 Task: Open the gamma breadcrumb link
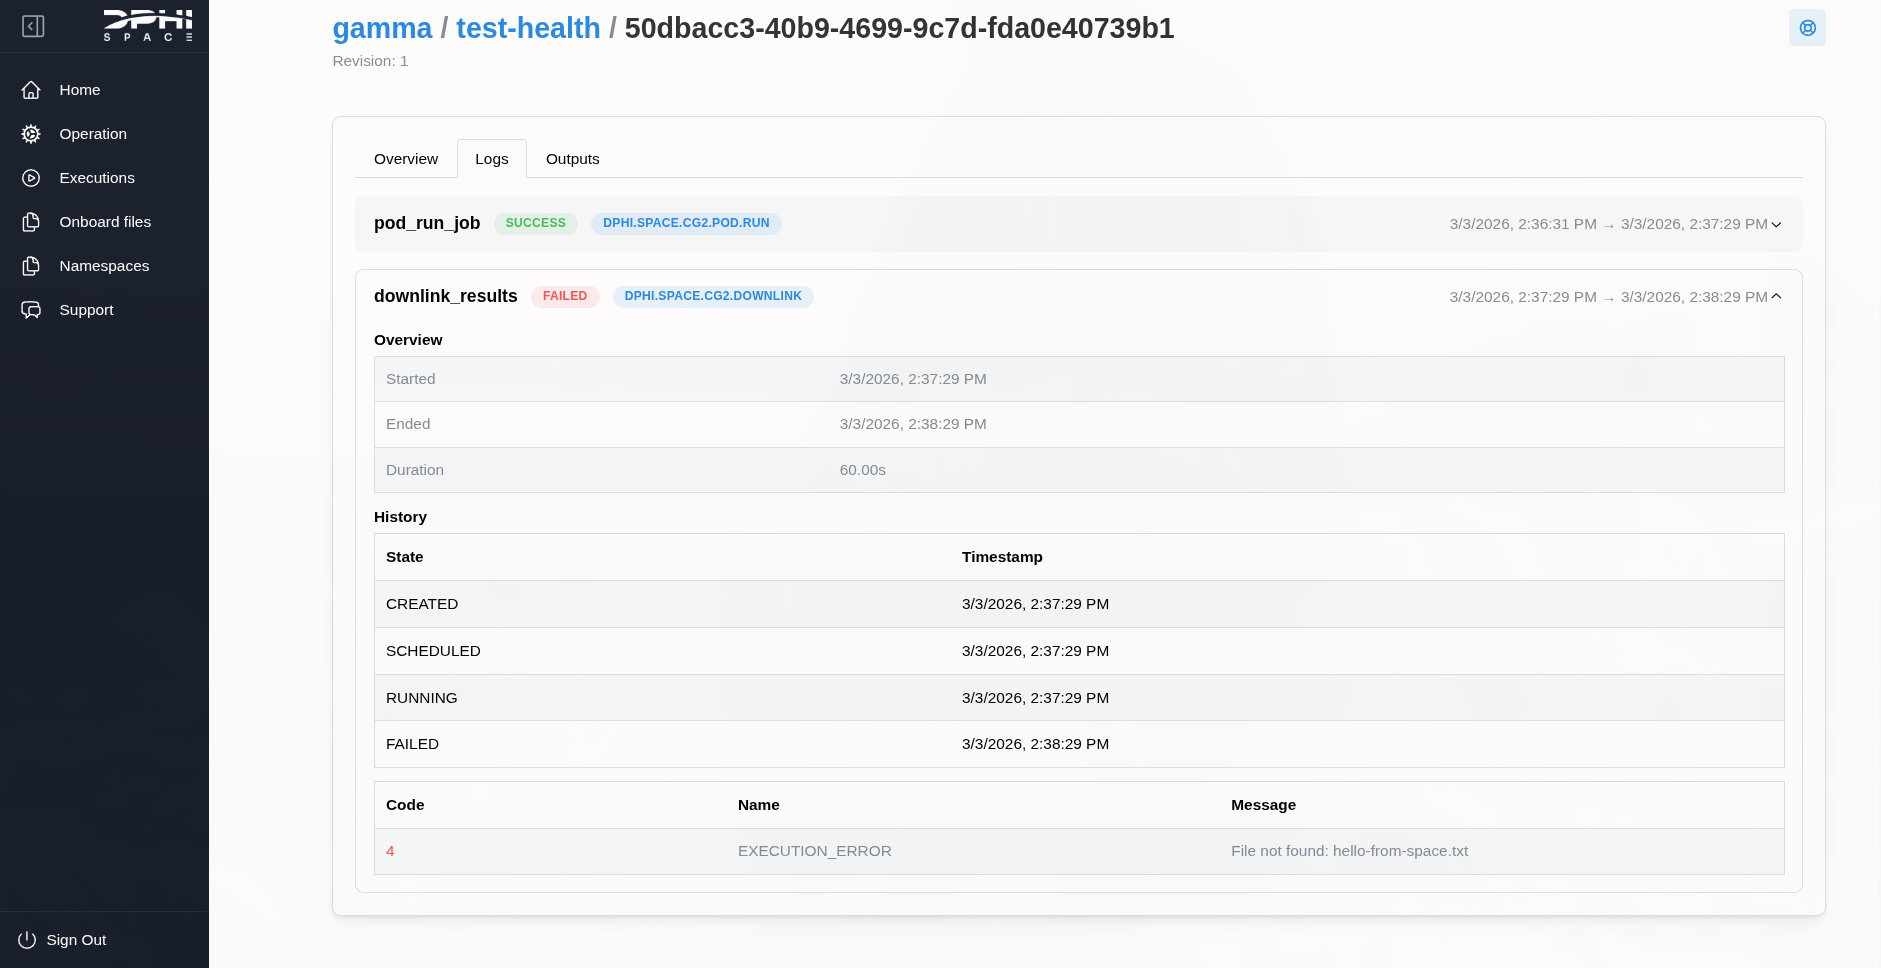pyautogui.click(x=382, y=28)
